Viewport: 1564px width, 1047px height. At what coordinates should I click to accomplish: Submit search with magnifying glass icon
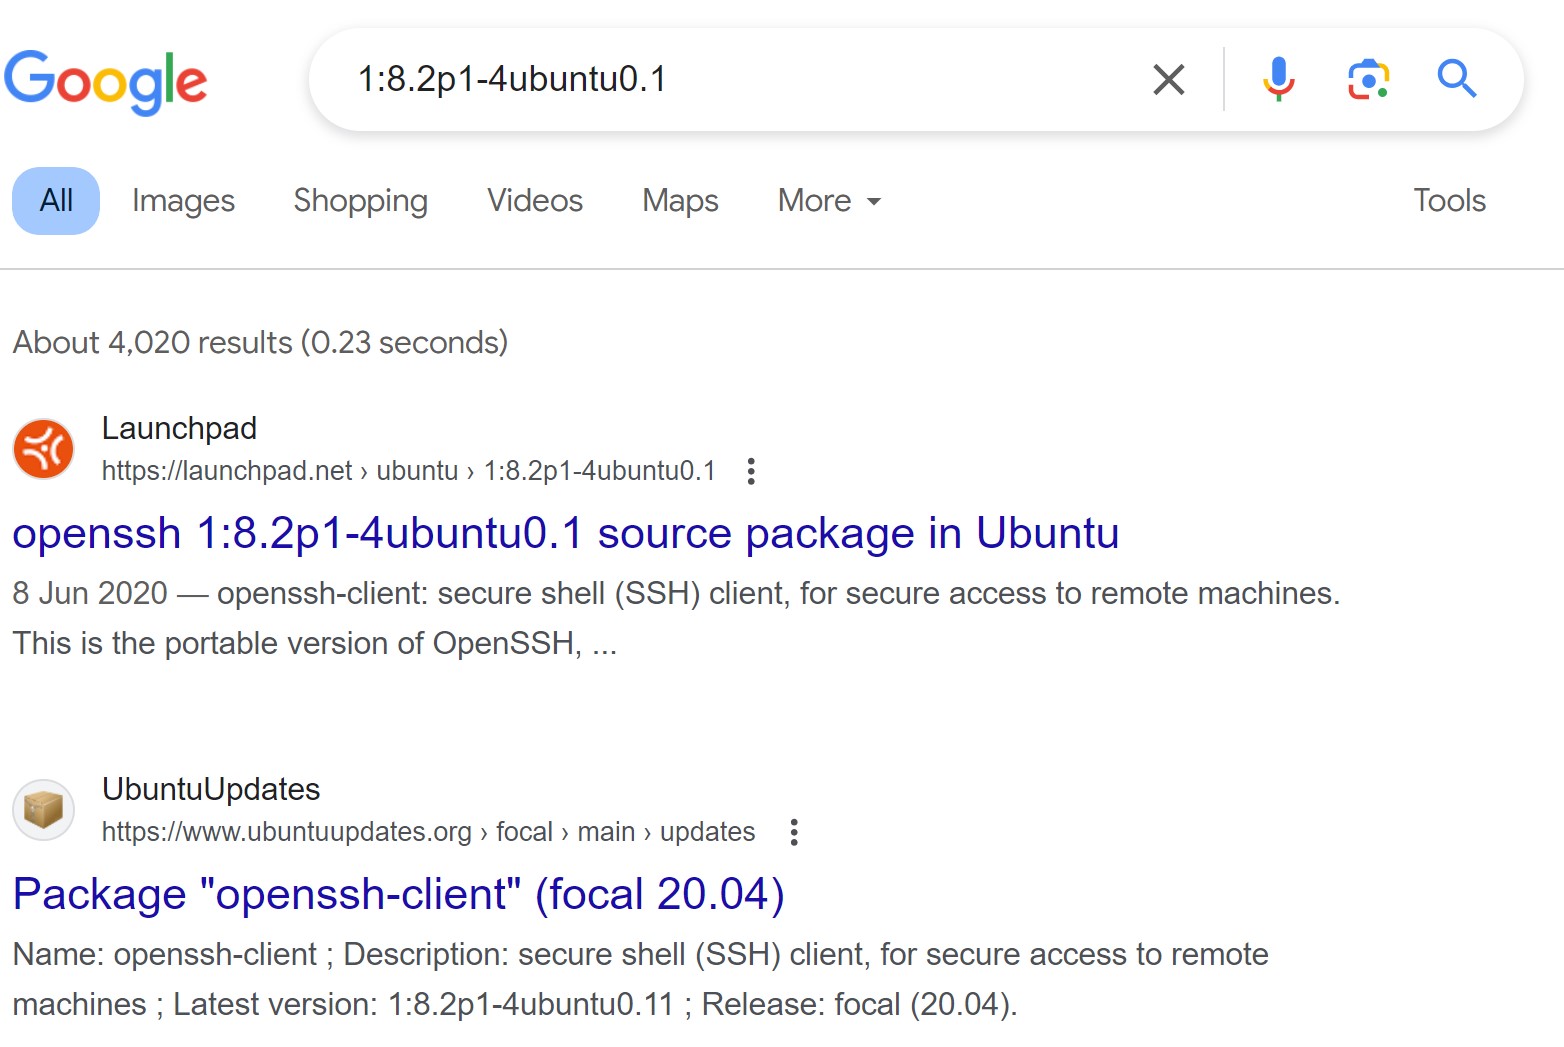[1457, 78]
